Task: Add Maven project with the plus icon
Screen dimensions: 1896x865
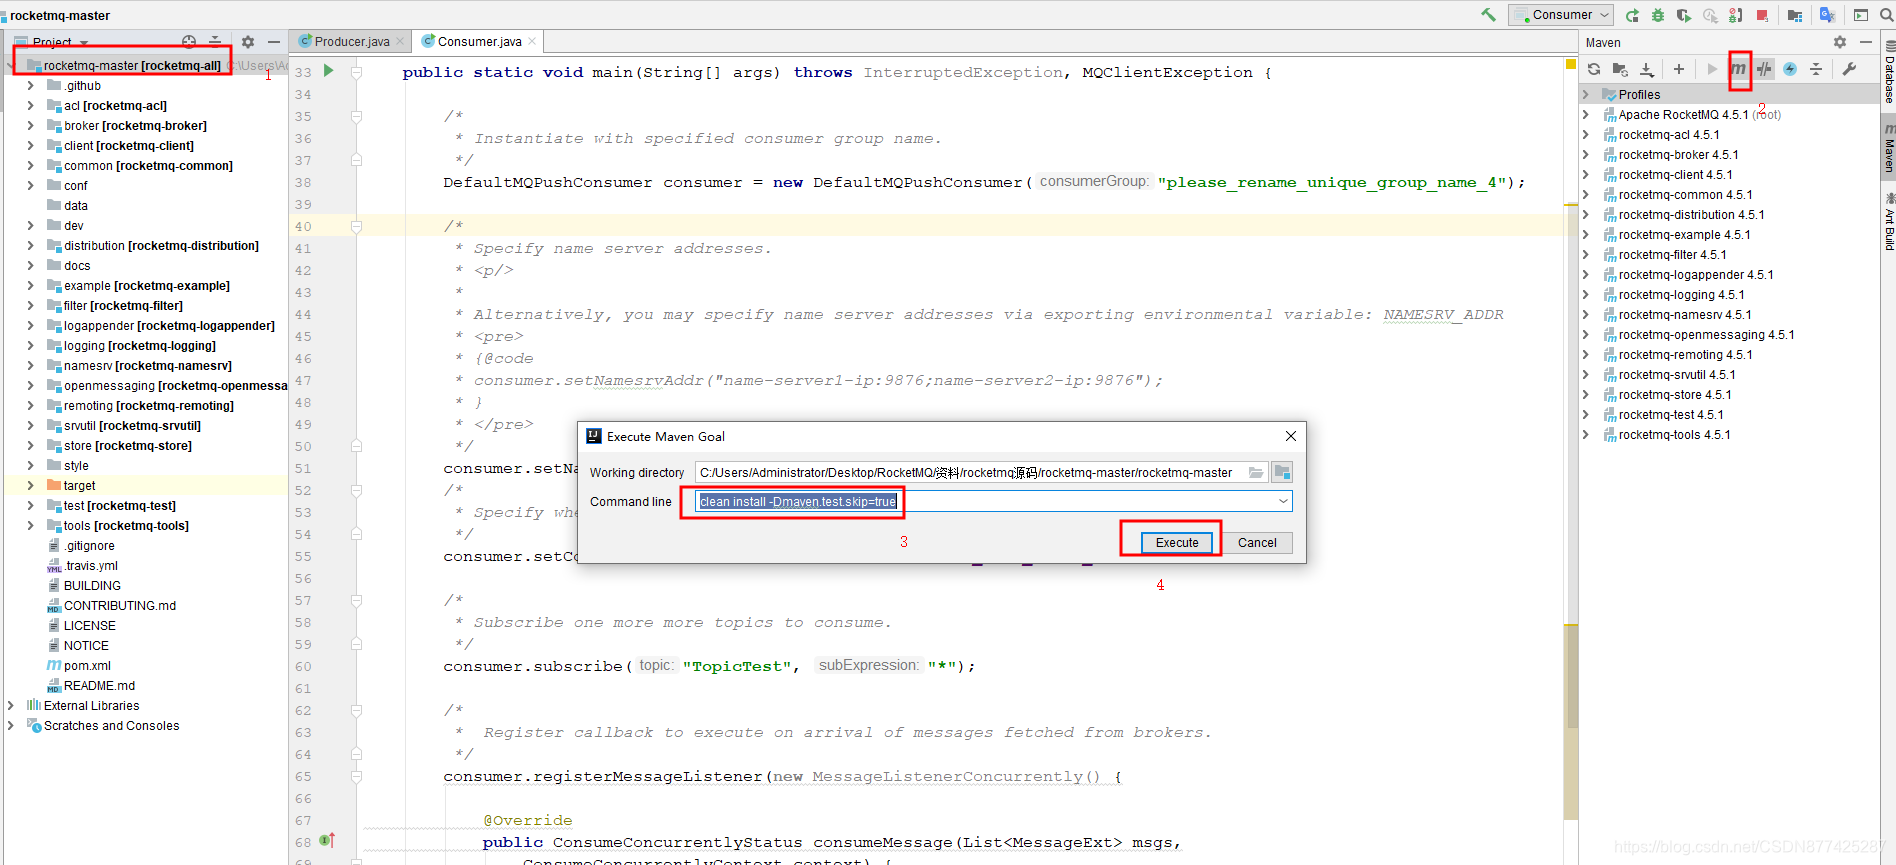Action: 1678,69
